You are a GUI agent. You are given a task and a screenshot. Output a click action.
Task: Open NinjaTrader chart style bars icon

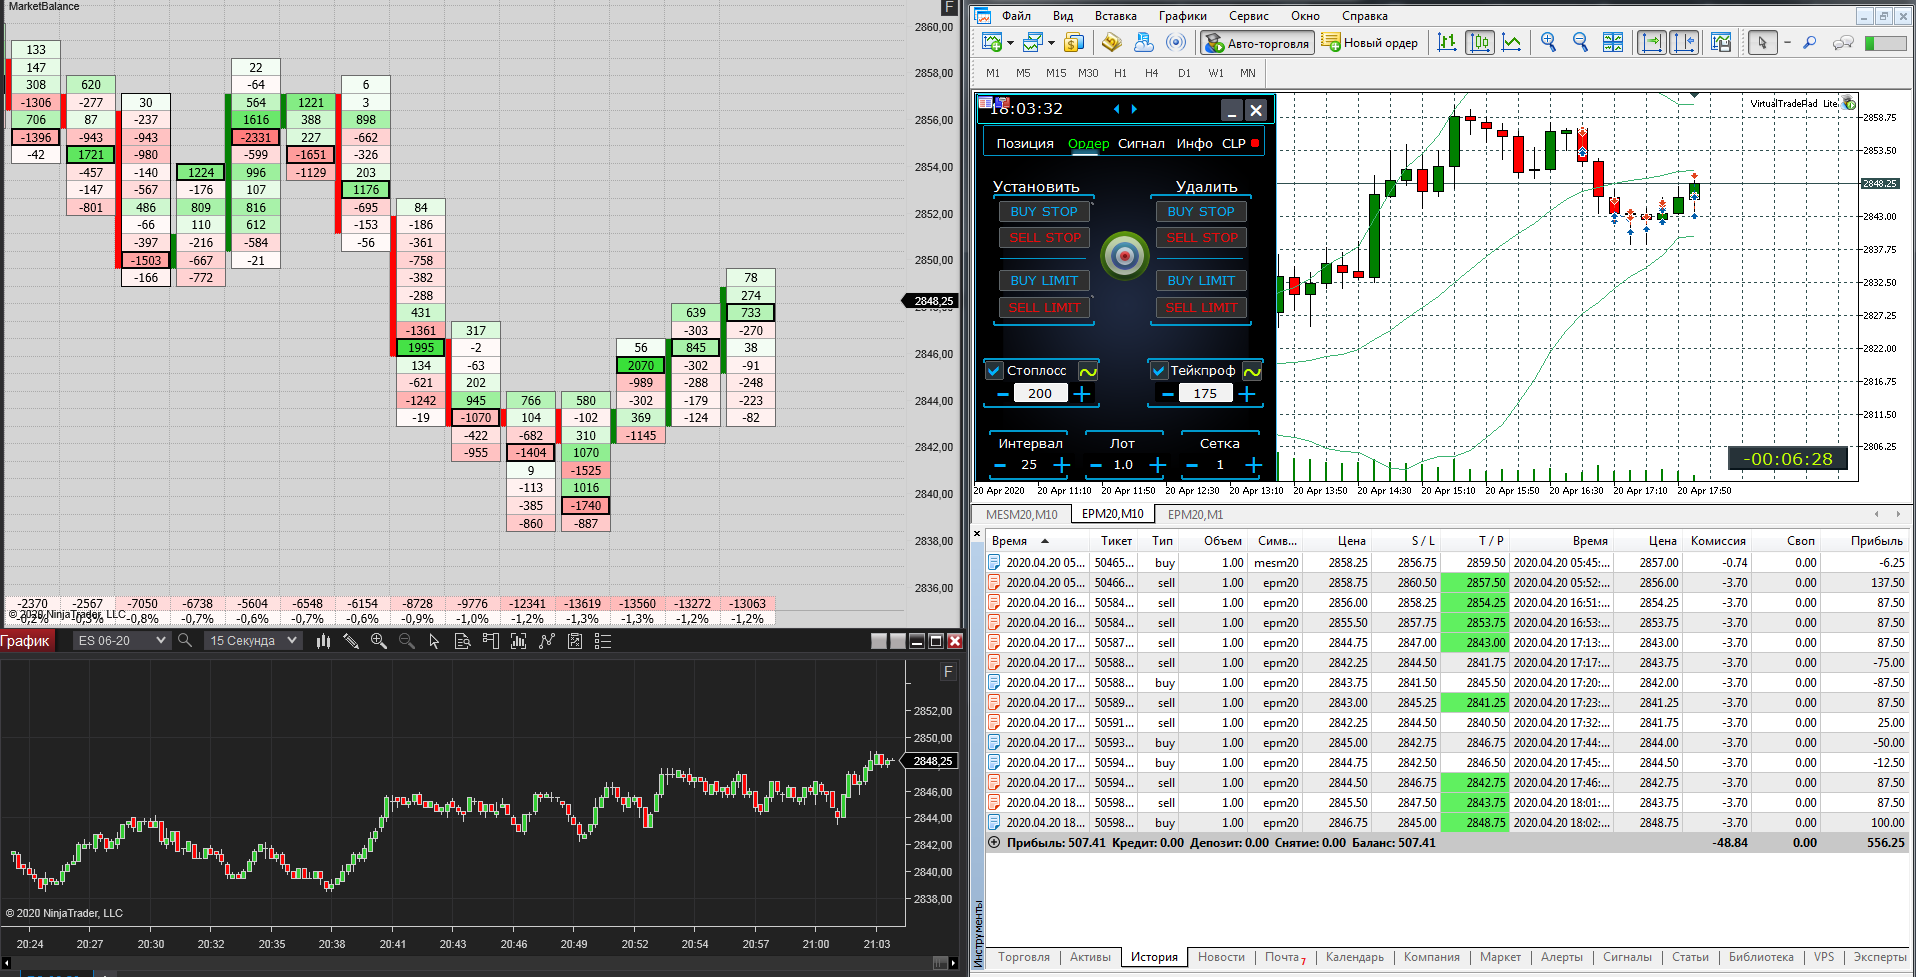323,641
